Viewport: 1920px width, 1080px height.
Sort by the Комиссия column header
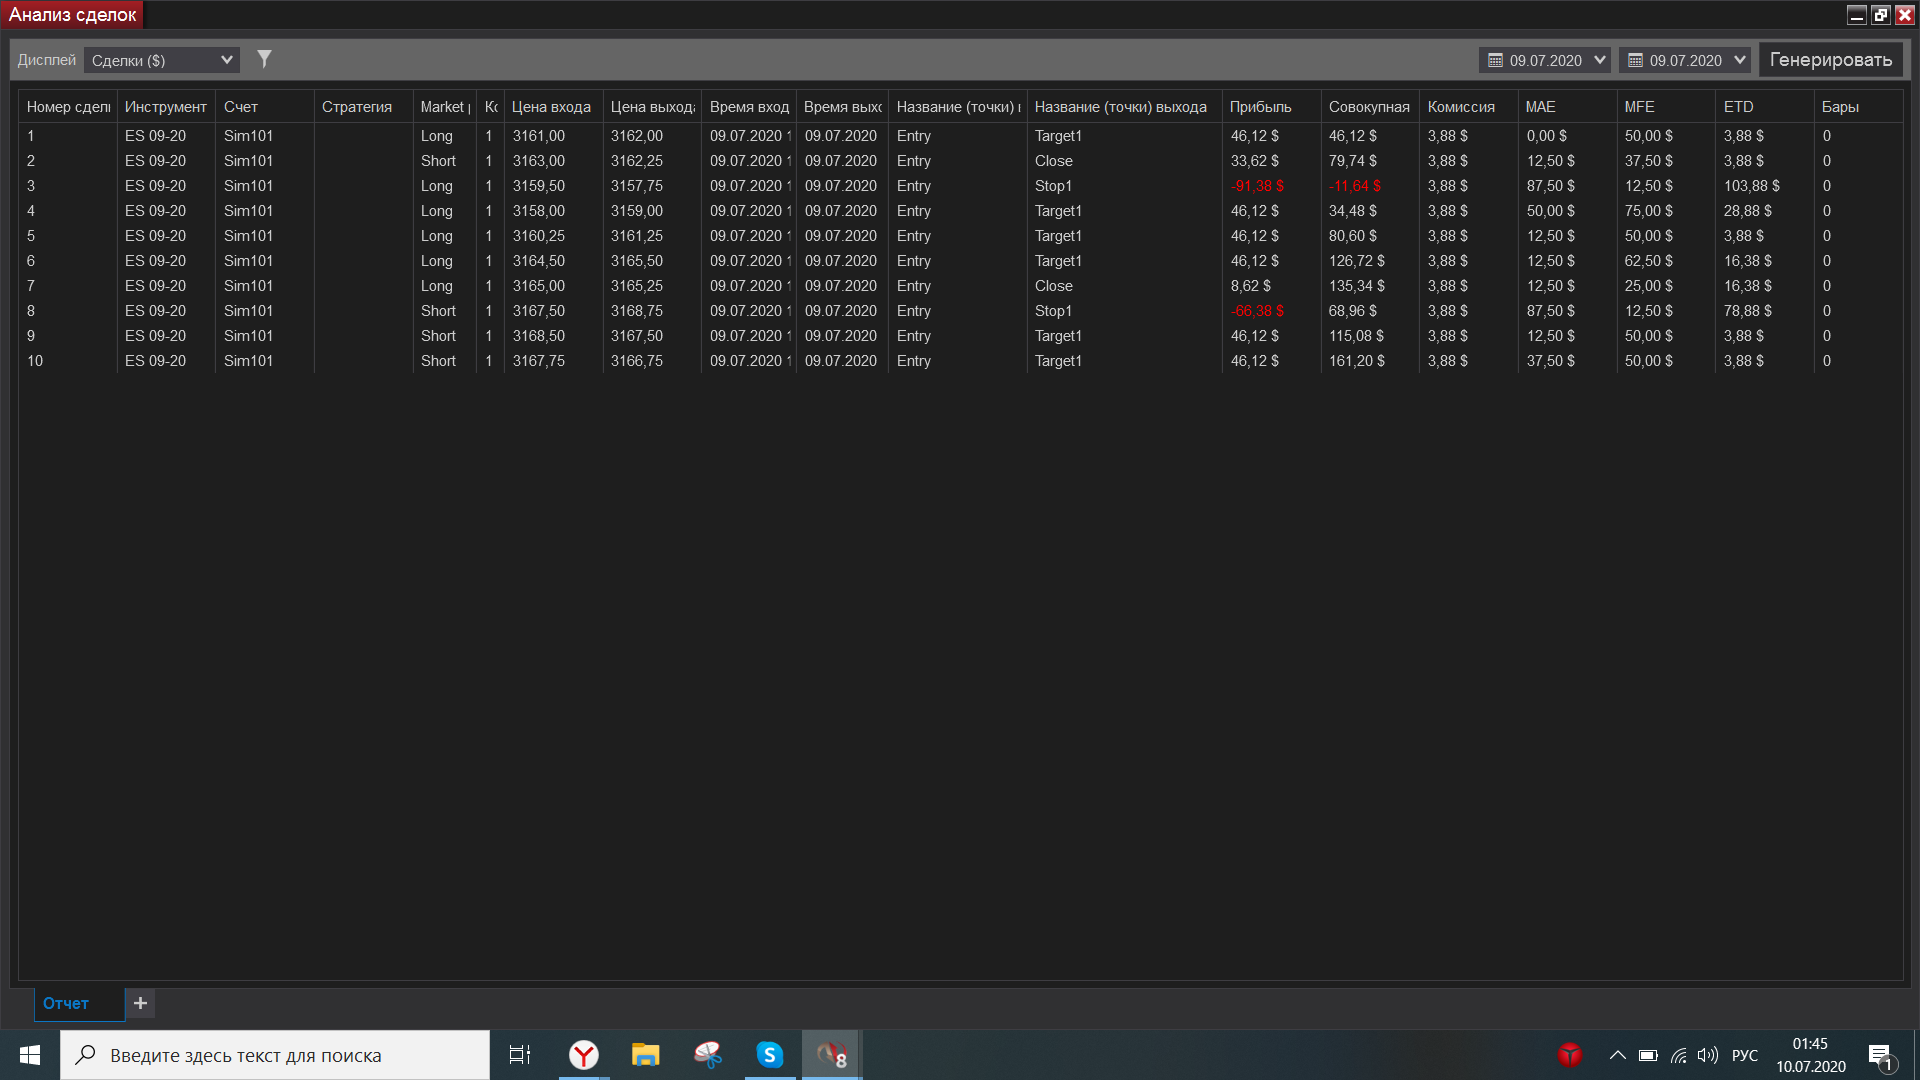pyautogui.click(x=1460, y=107)
